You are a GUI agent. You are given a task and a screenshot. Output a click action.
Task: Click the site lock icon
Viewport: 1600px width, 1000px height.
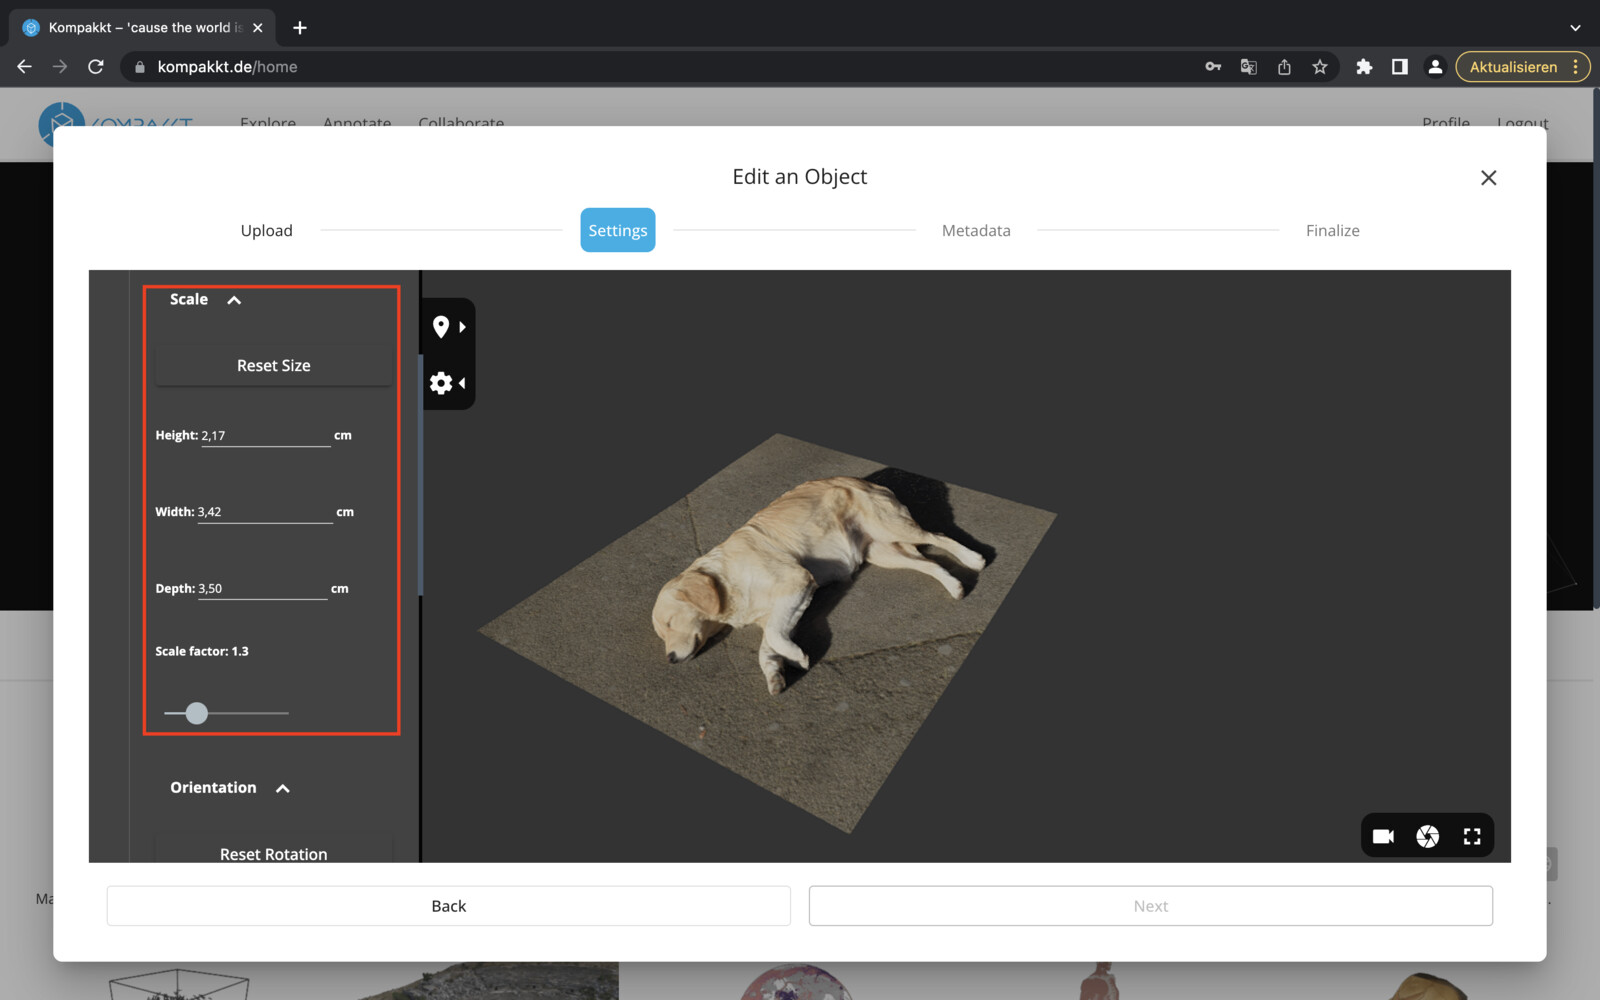140,67
